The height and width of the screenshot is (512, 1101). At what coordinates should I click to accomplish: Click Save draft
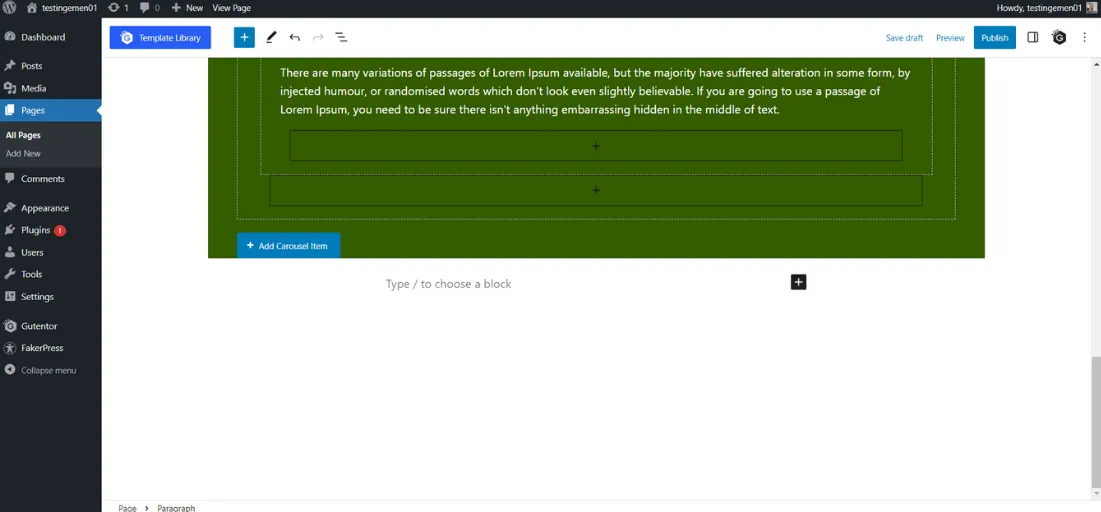click(x=904, y=38)
